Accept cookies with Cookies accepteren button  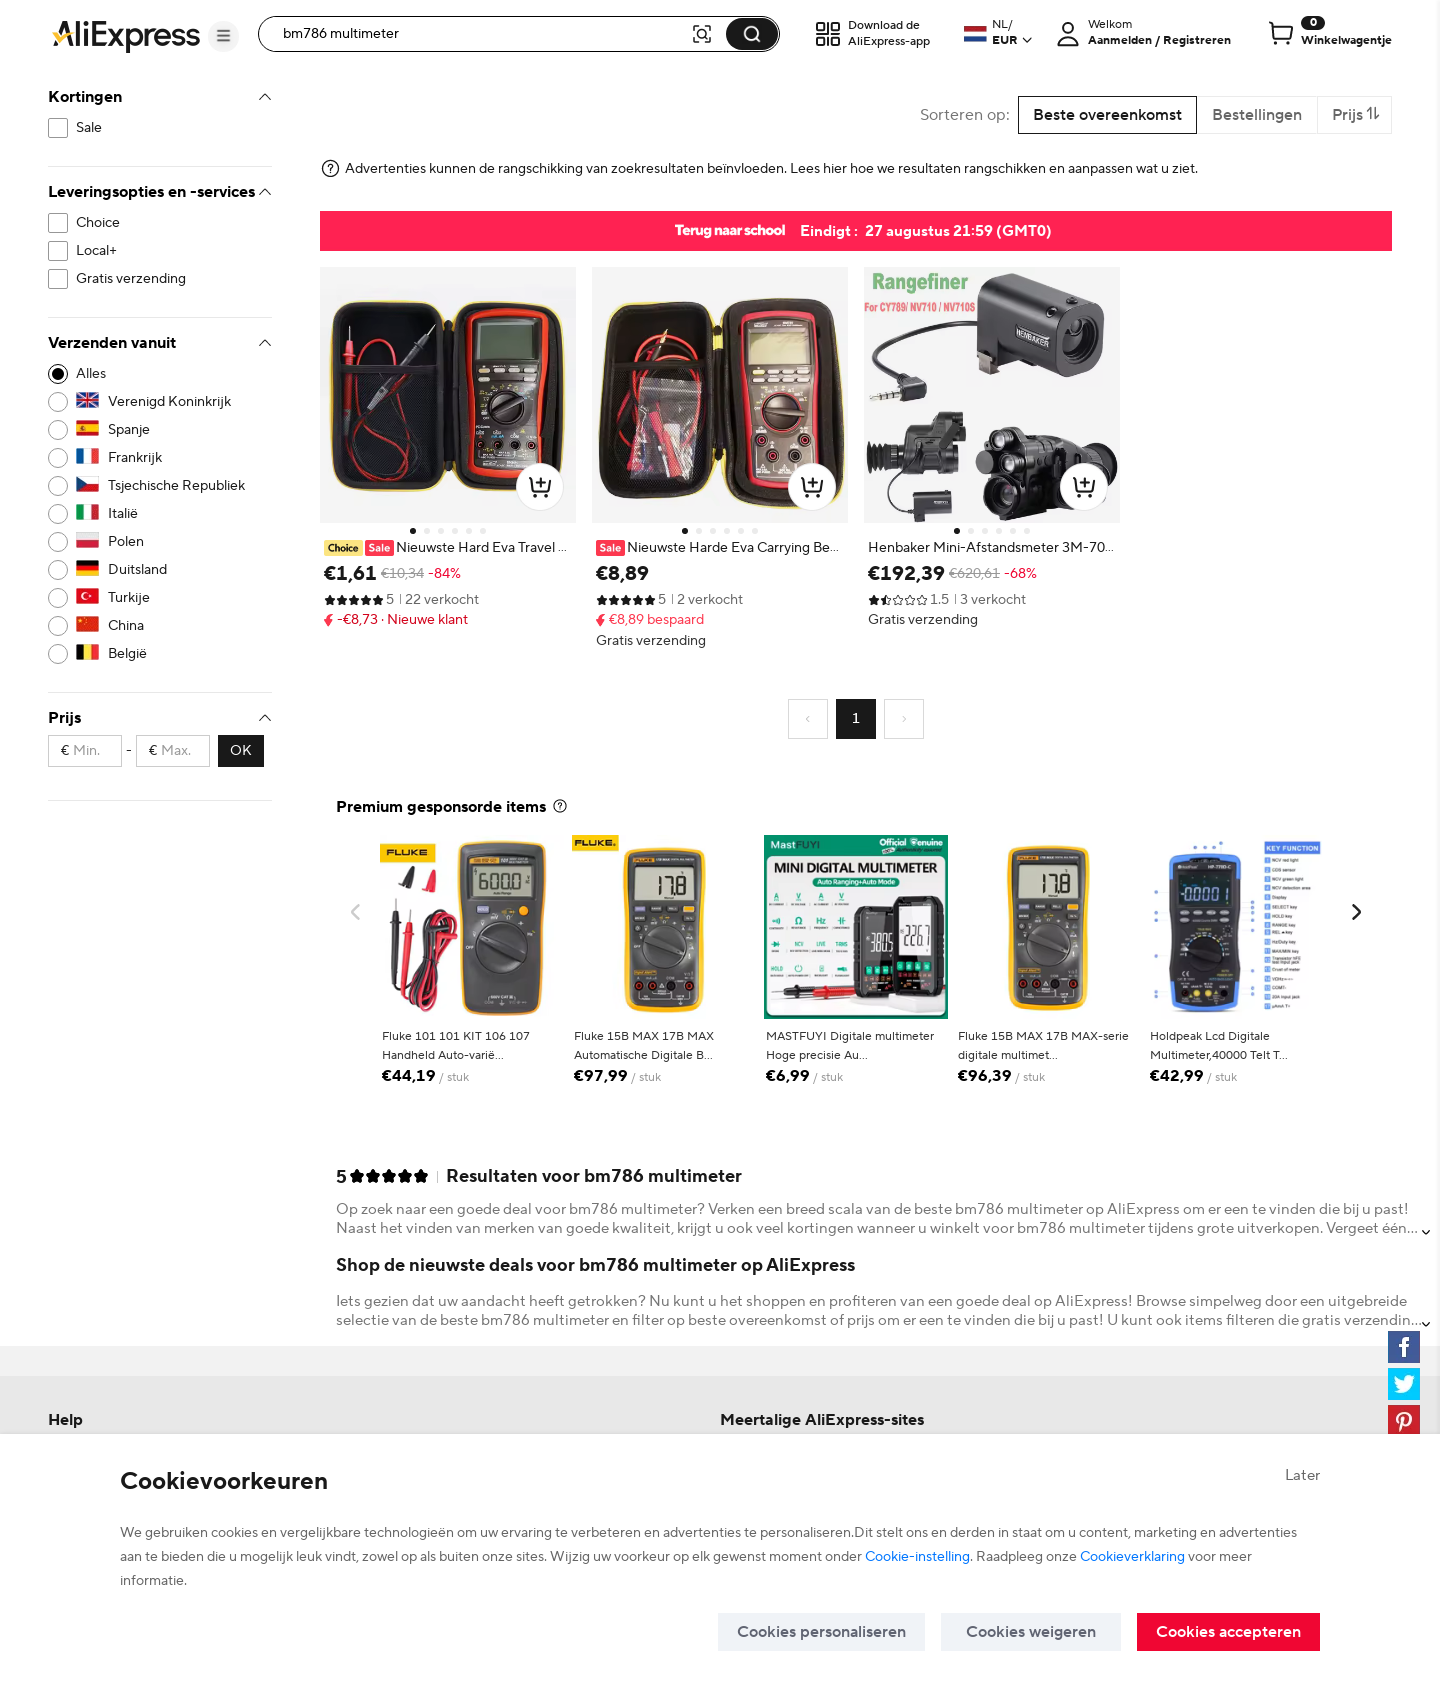[x=1228, y=1632]
